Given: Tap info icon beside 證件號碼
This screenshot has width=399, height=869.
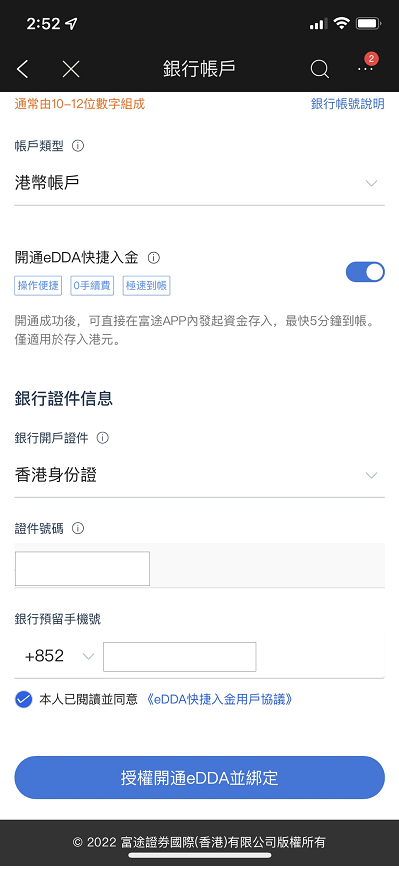Looking at the screenshot, I should click(78, 529).
